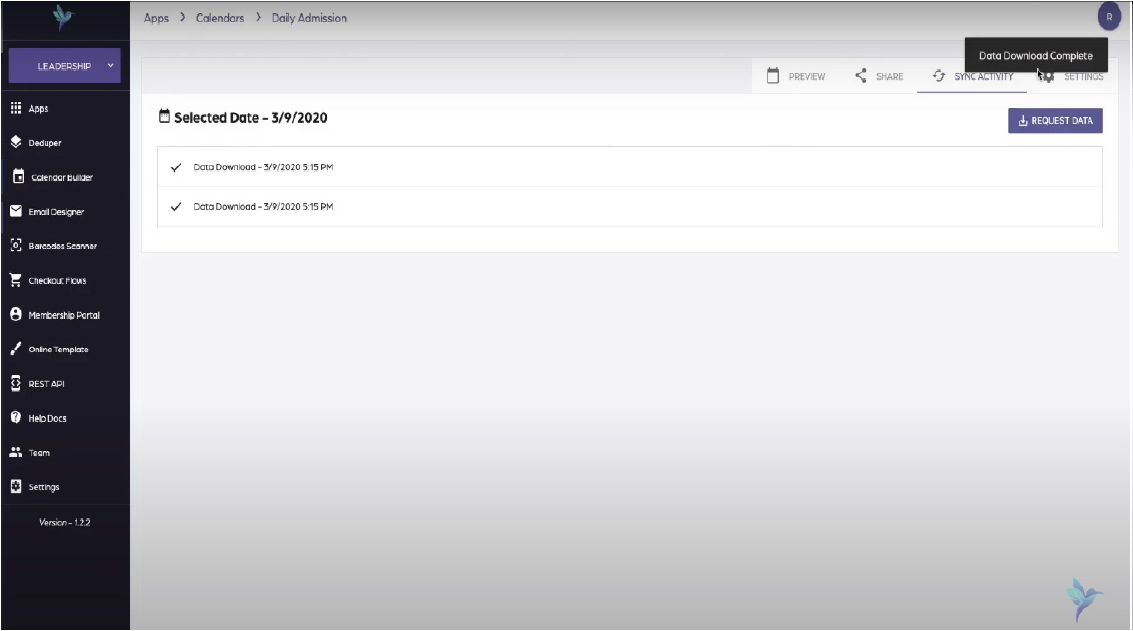Click the REQUEST DATA button
This screenshot has height=631, width=1133.
click(1054, 120)
